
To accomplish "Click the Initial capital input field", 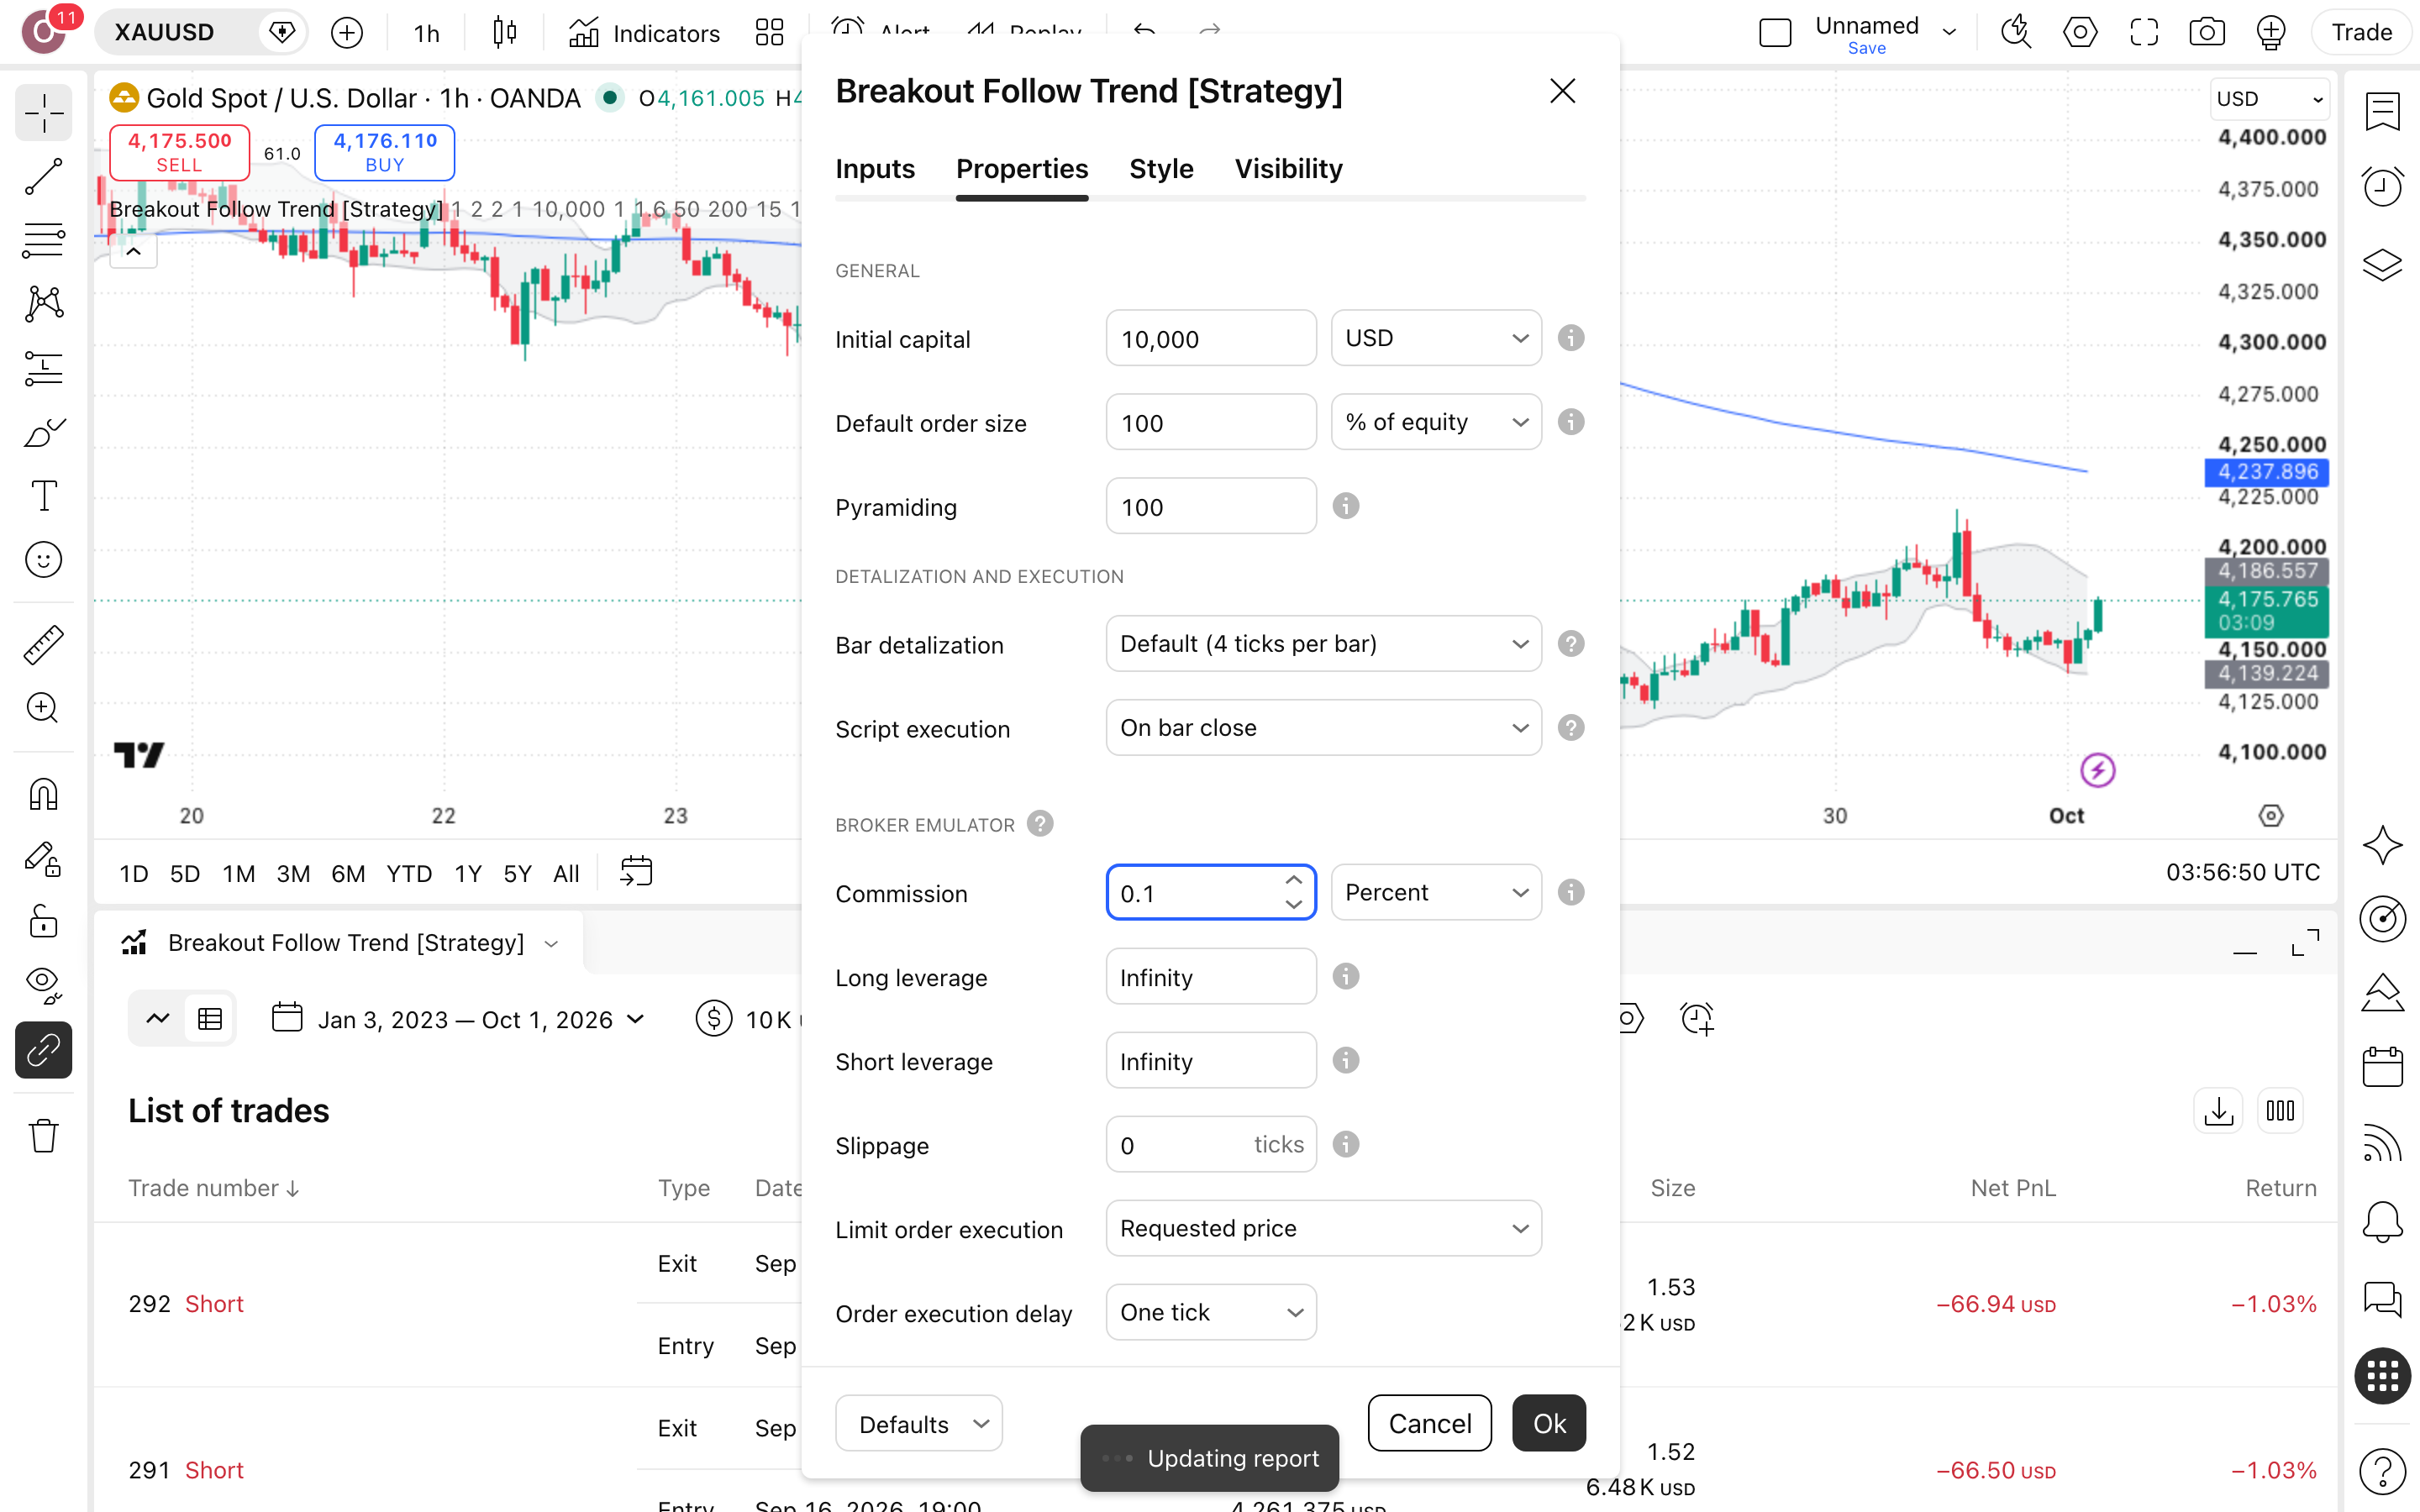I will [1211, 338].
